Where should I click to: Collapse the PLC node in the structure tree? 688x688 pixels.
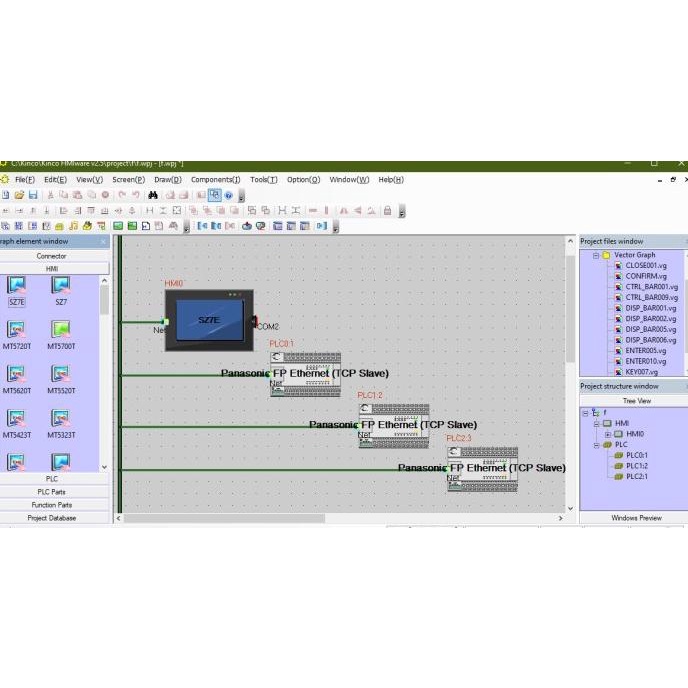pyautogui.click(x=595, y=445)
